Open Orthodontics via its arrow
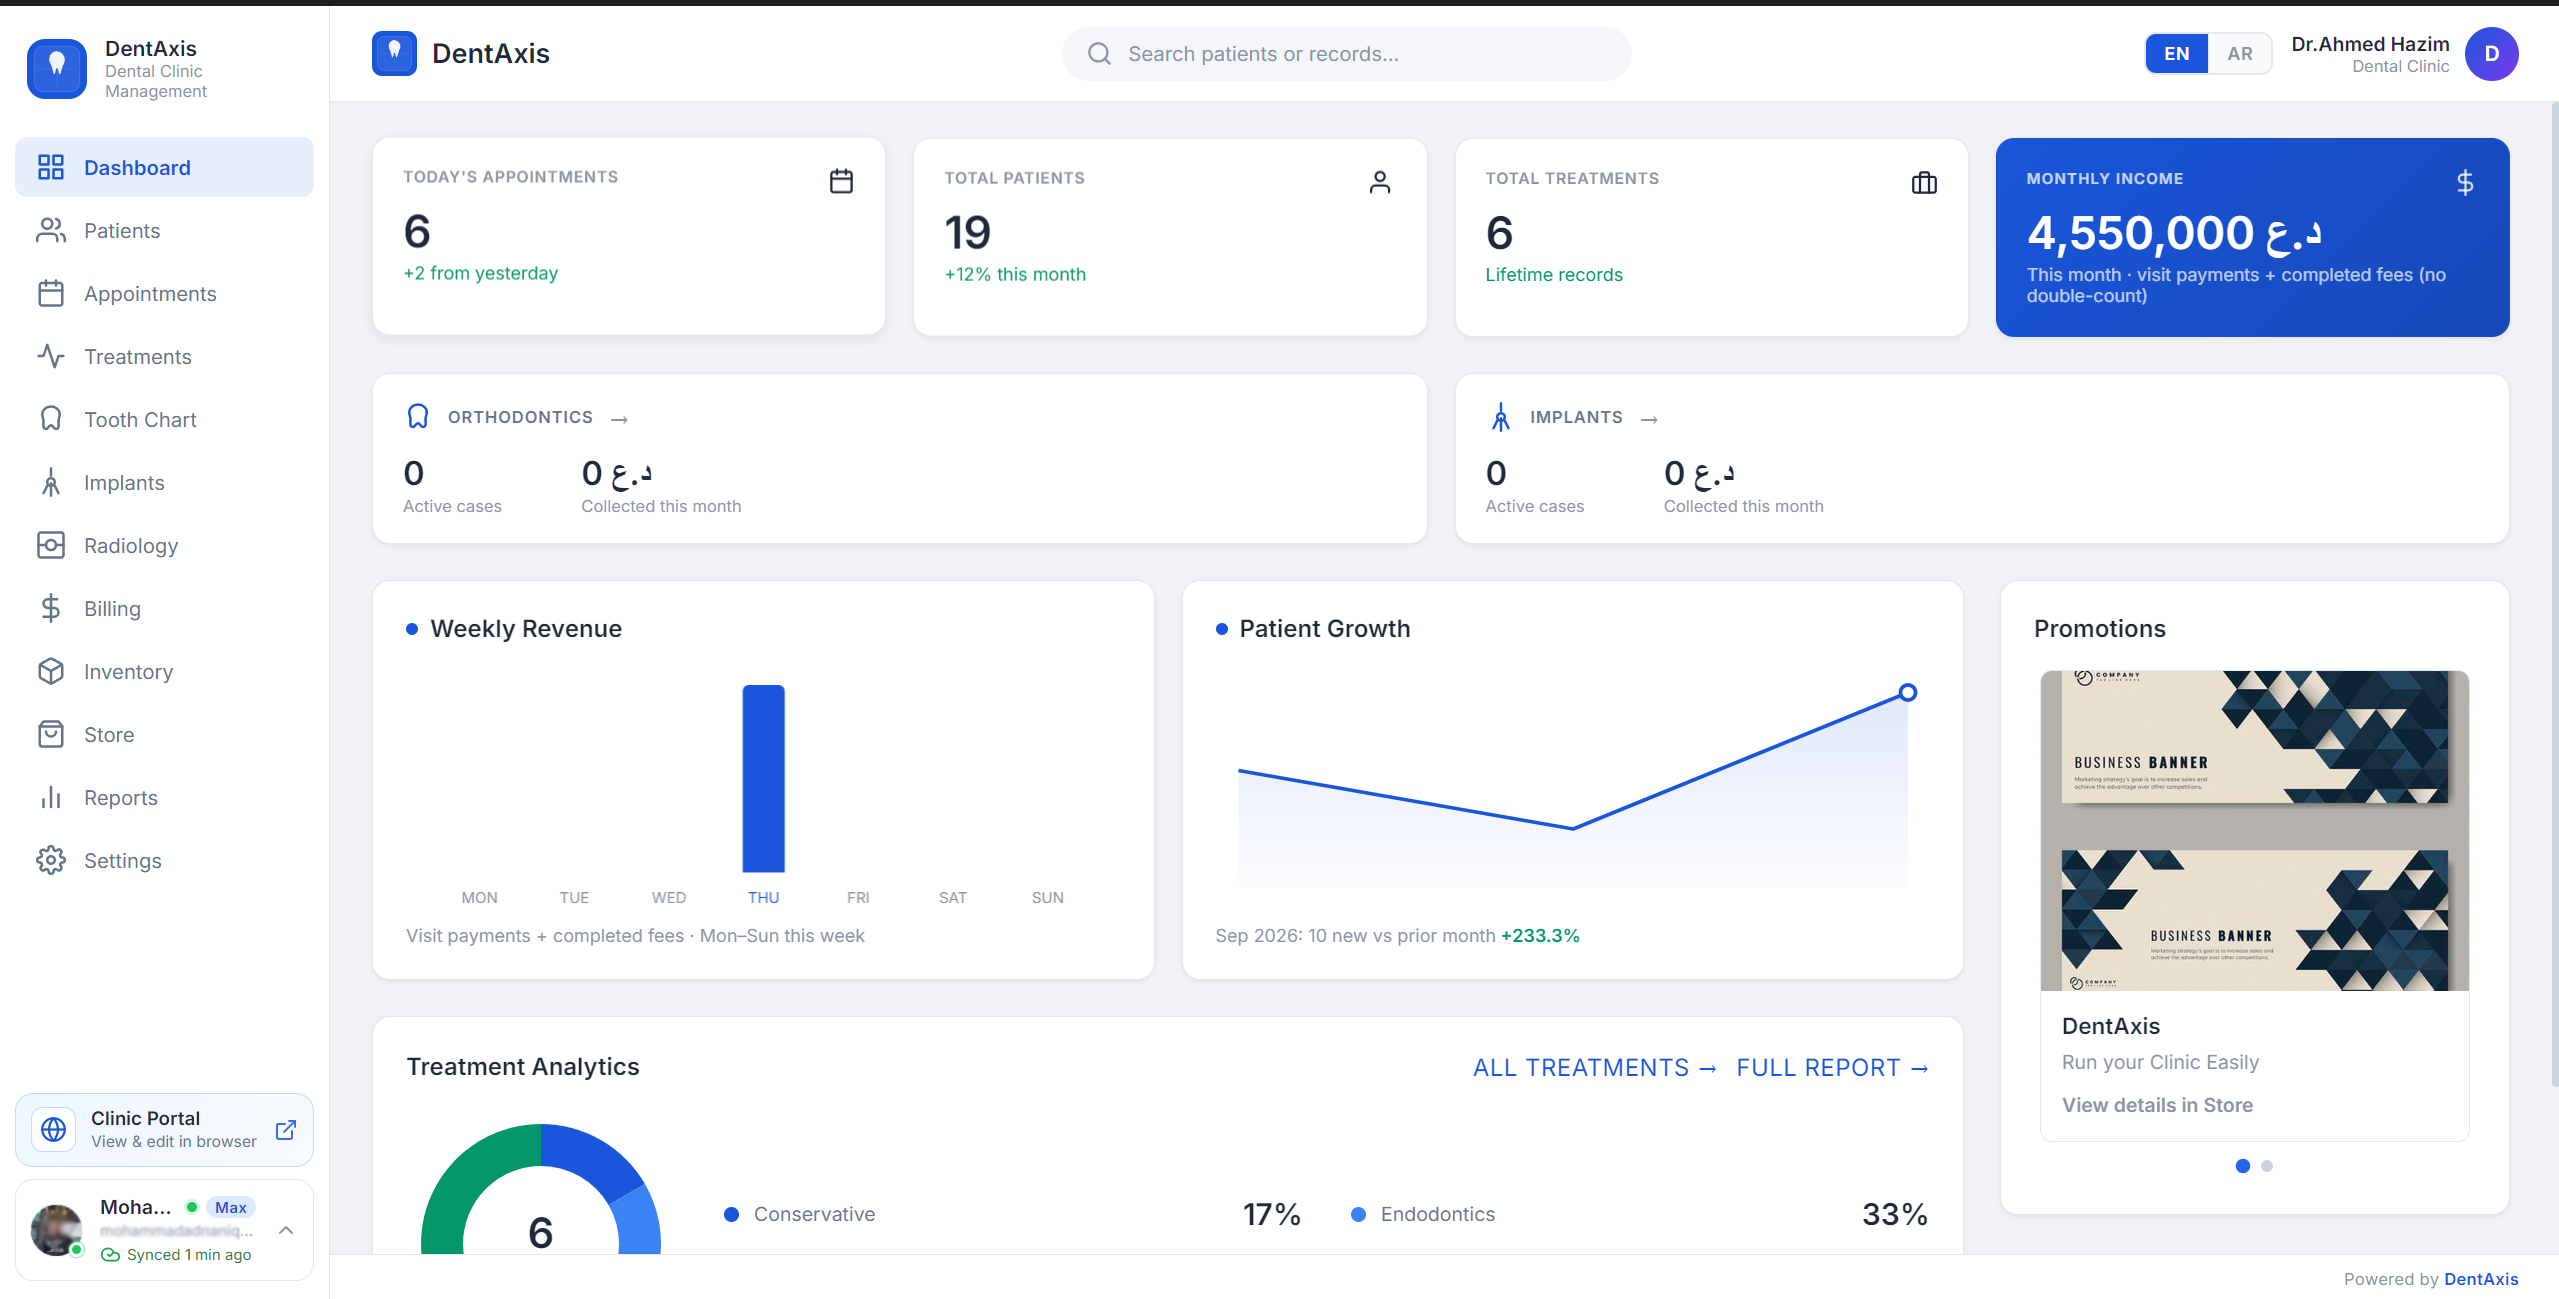The height and width of the screenshot is (1299, 2559). 619,419
